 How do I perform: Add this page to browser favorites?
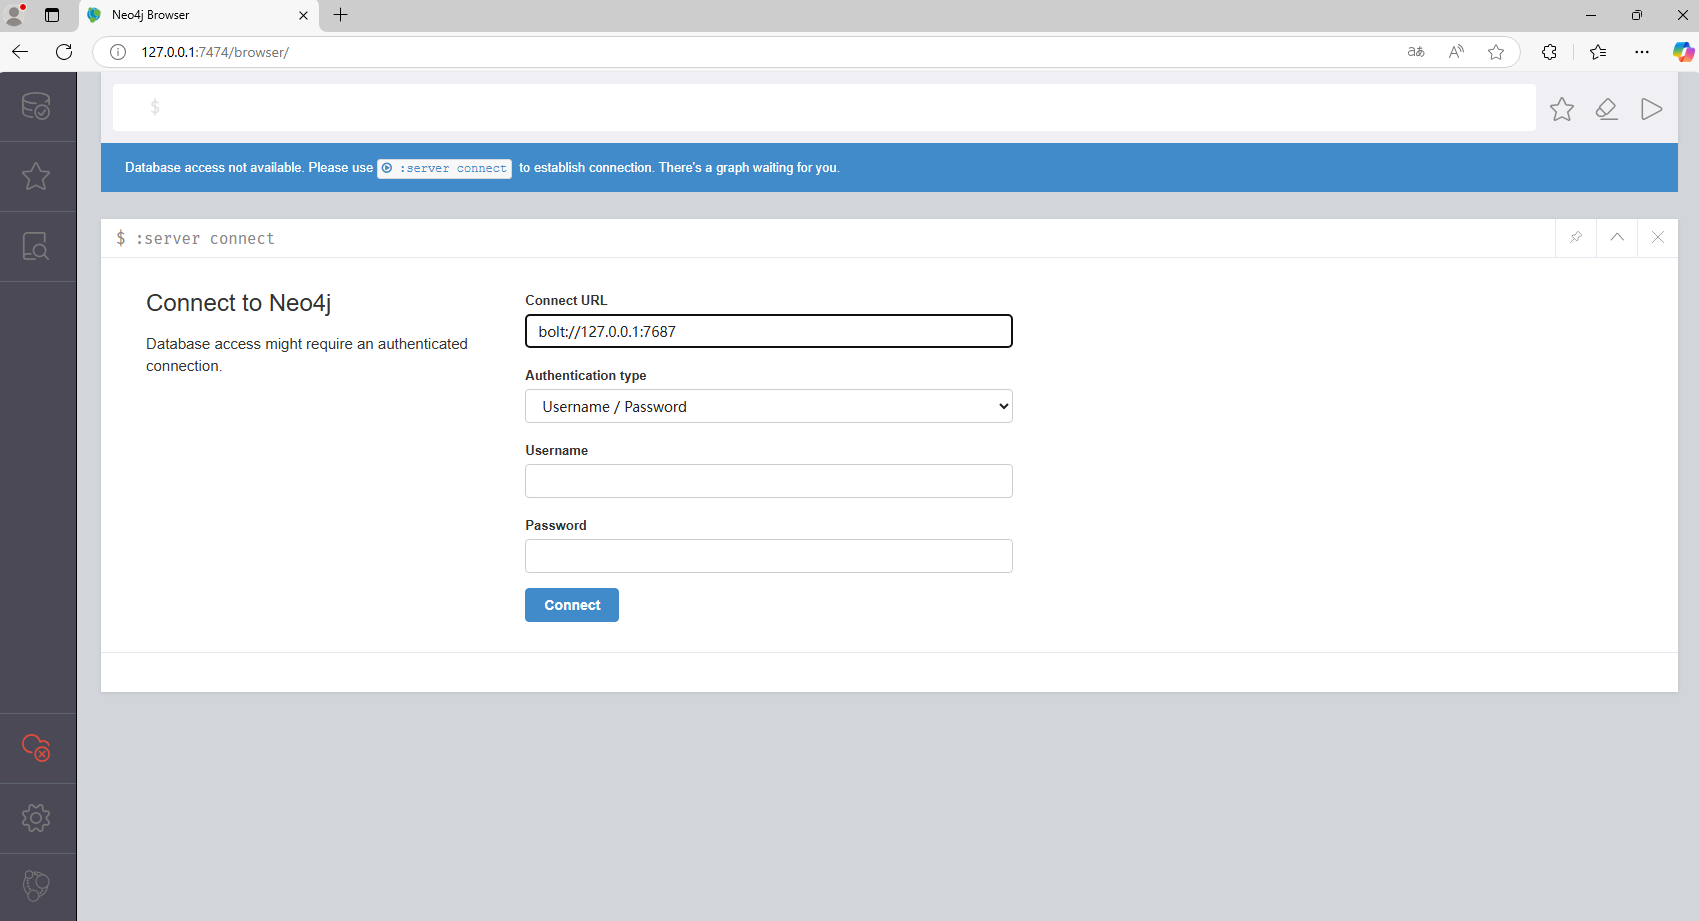click(1496, 52)
